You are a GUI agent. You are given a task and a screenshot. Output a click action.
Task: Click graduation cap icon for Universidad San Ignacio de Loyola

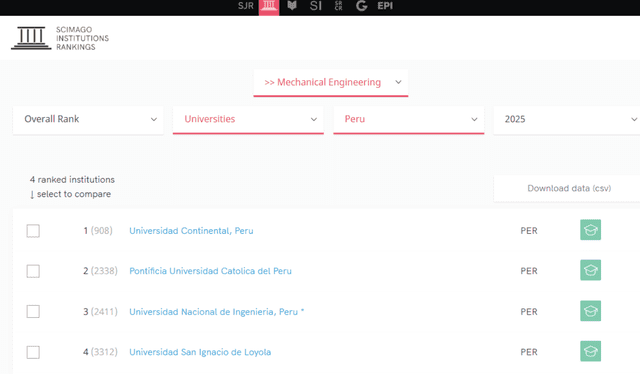click(x=590, y=351)
